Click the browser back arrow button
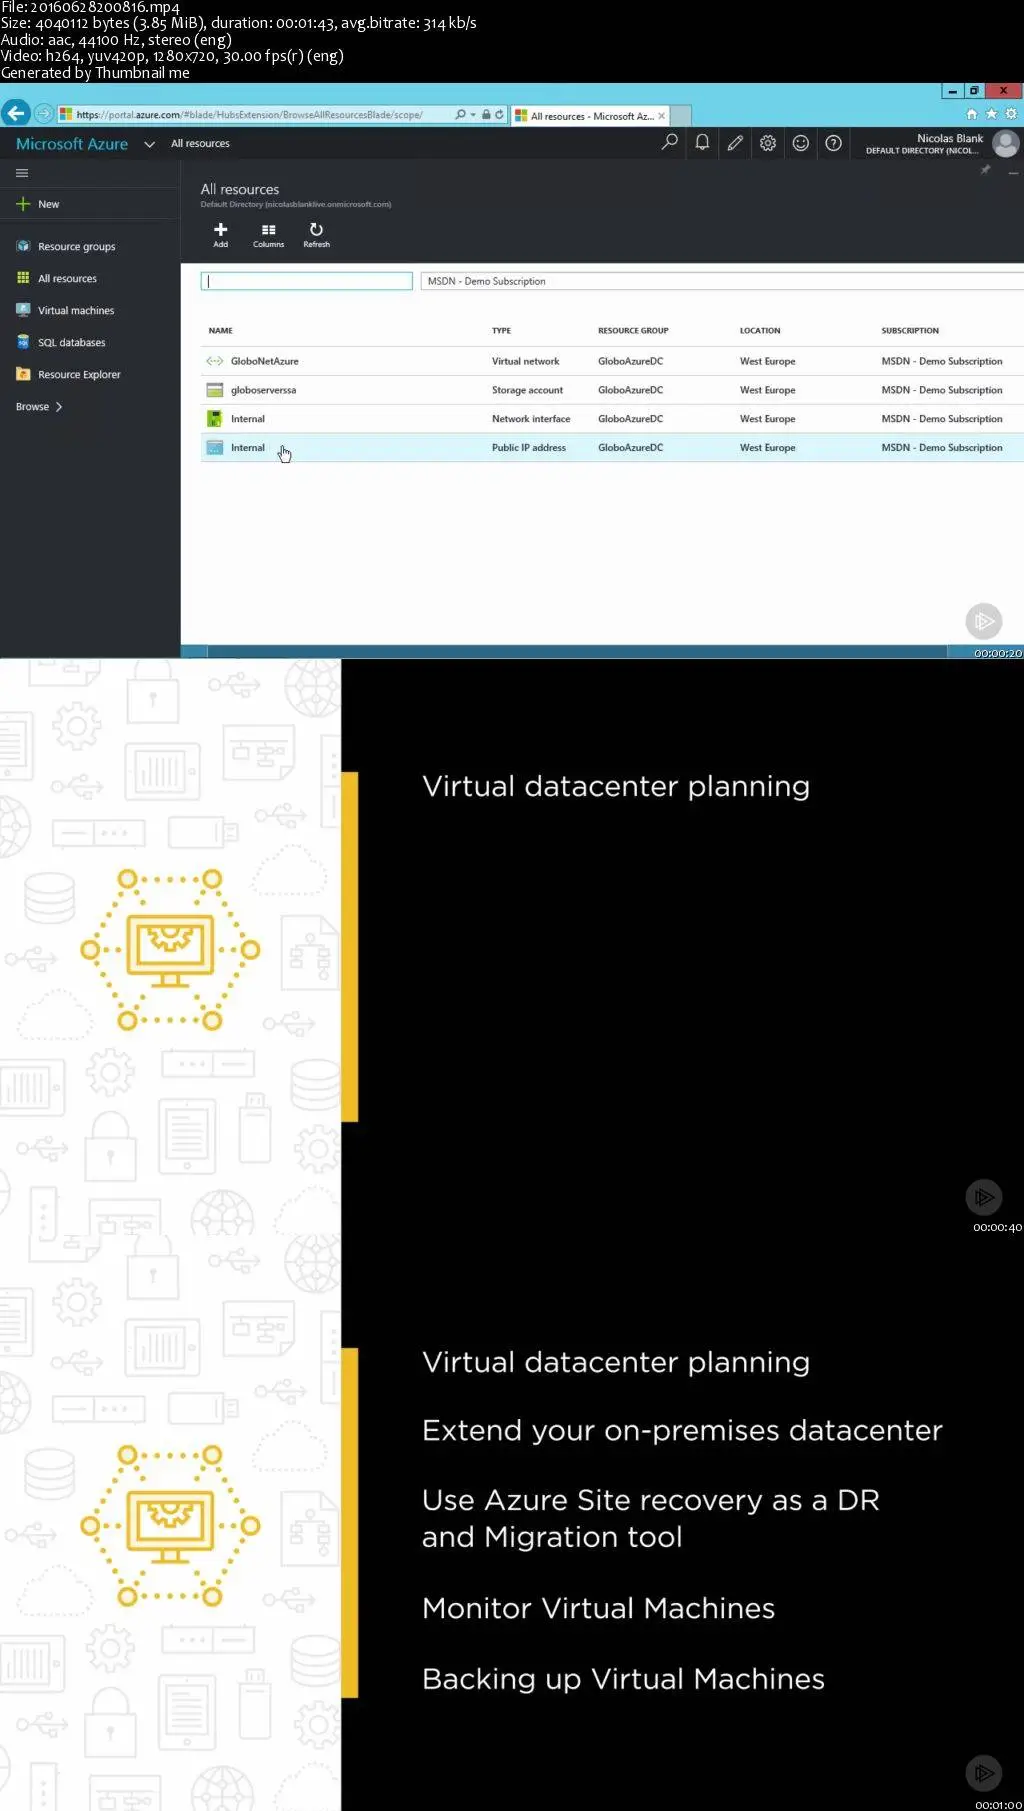 pos(15,113)
